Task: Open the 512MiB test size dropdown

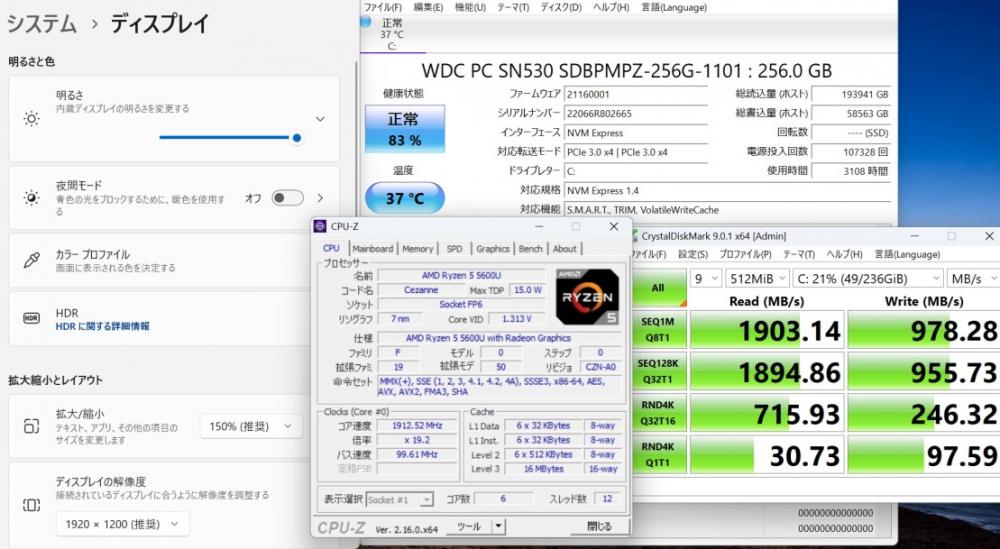Action: (758, 279)
